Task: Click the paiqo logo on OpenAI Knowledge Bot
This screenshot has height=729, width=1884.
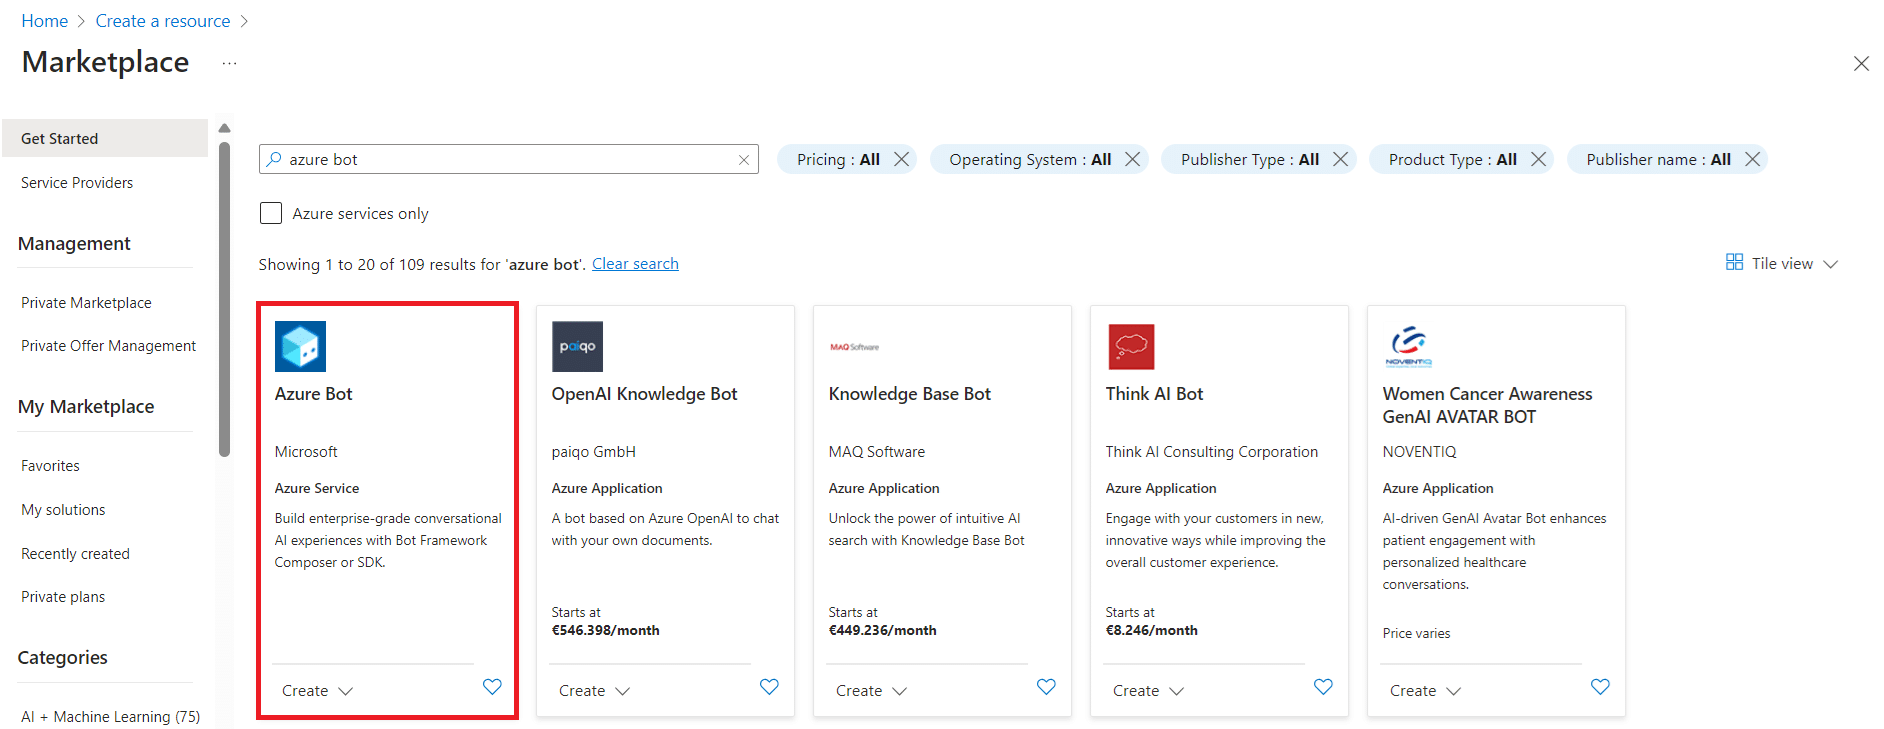Action: 577,346
